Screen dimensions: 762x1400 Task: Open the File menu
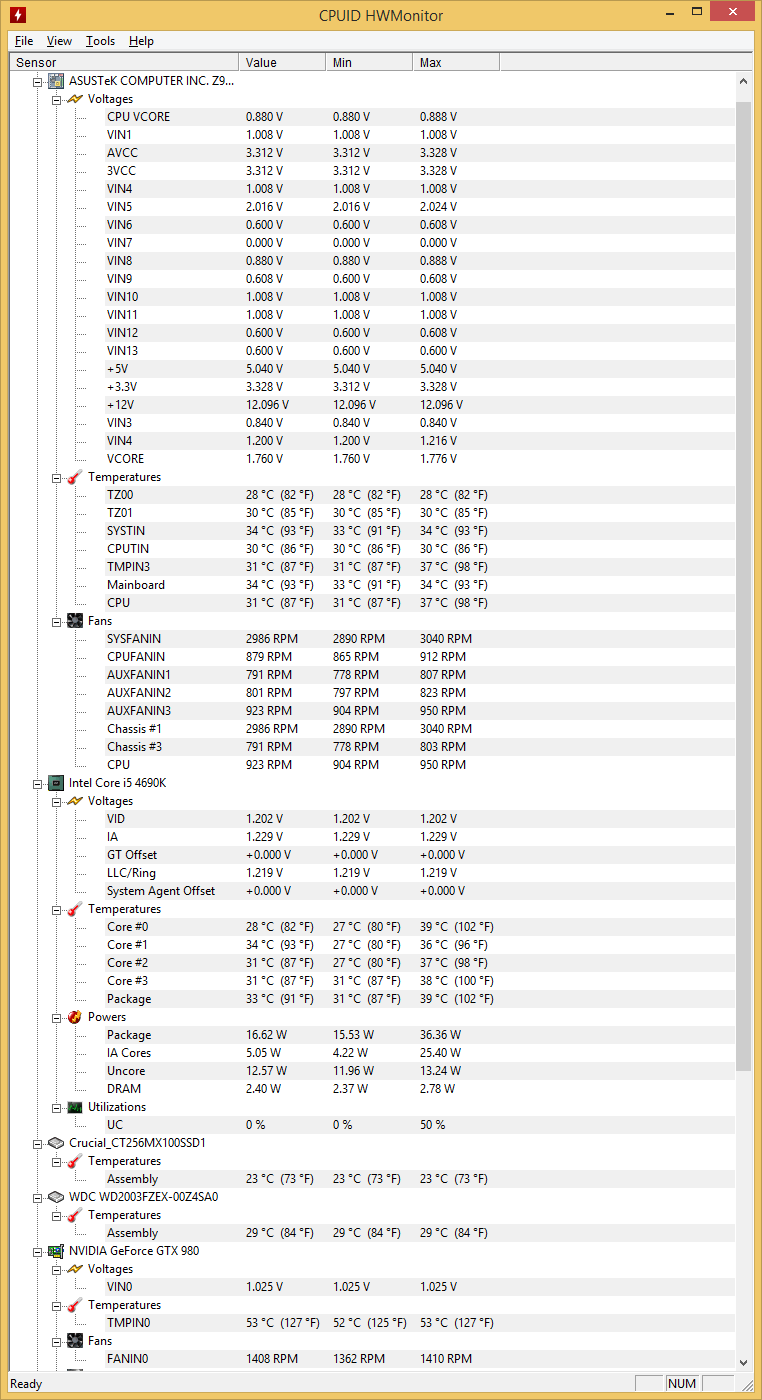pos(24,41)
